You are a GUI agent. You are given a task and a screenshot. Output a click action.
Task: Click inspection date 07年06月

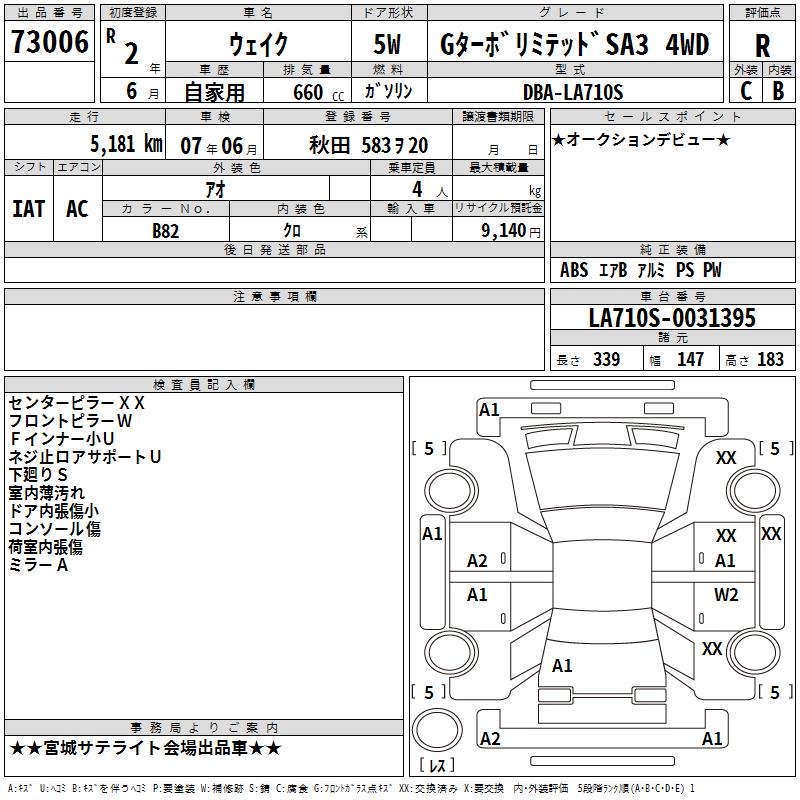coord(219,146)
